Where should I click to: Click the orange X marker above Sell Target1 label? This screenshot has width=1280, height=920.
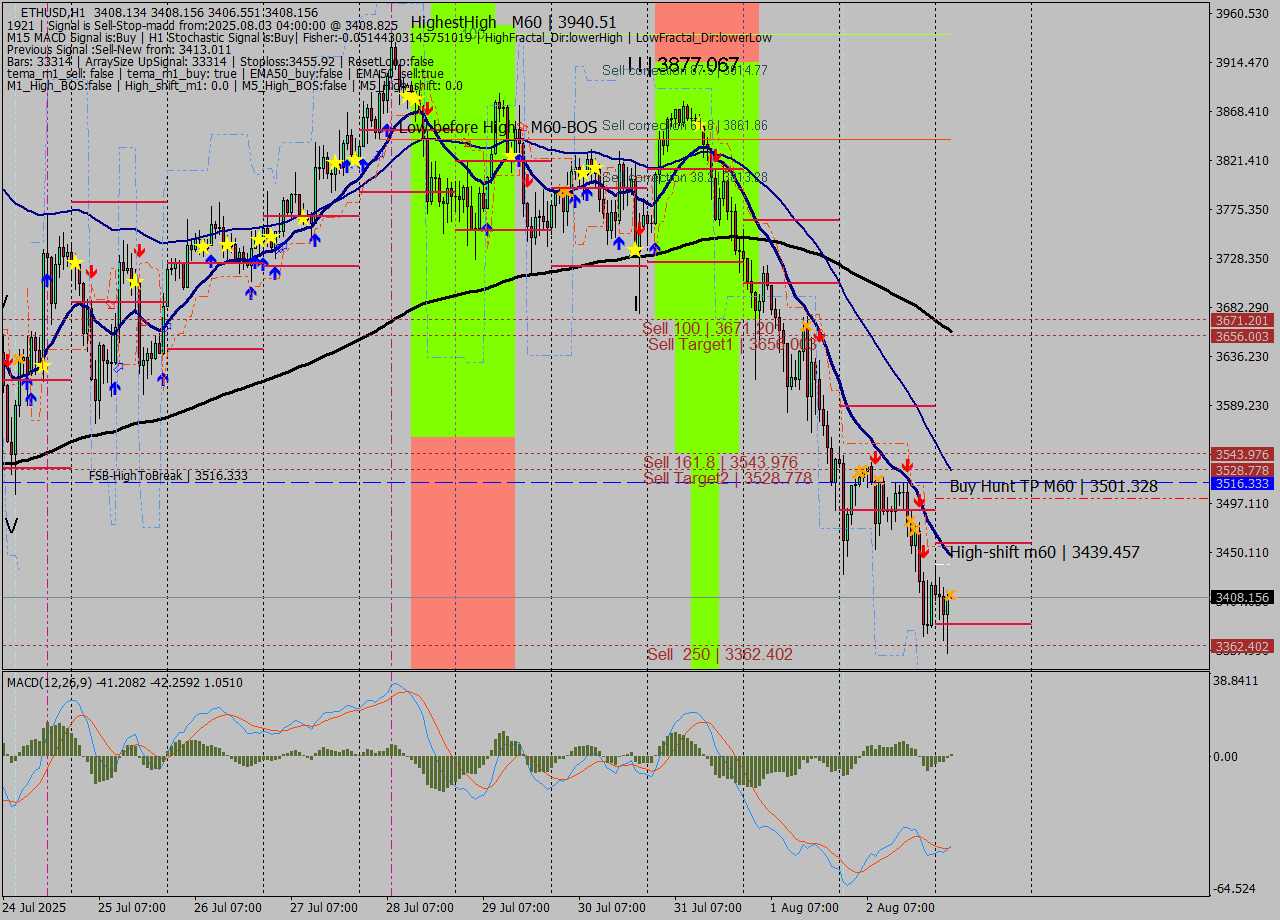[807, 326]
